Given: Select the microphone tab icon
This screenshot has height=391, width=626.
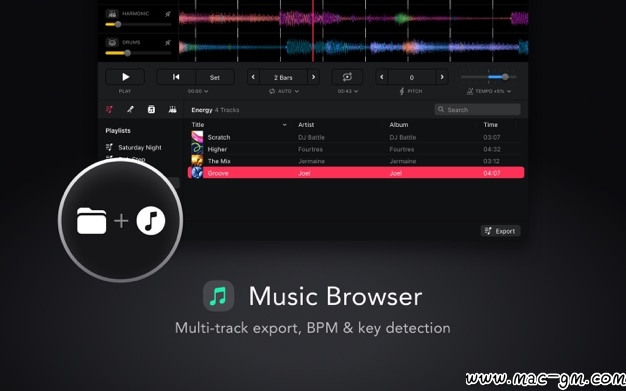Looking at the screenshot, I should 130,109.
